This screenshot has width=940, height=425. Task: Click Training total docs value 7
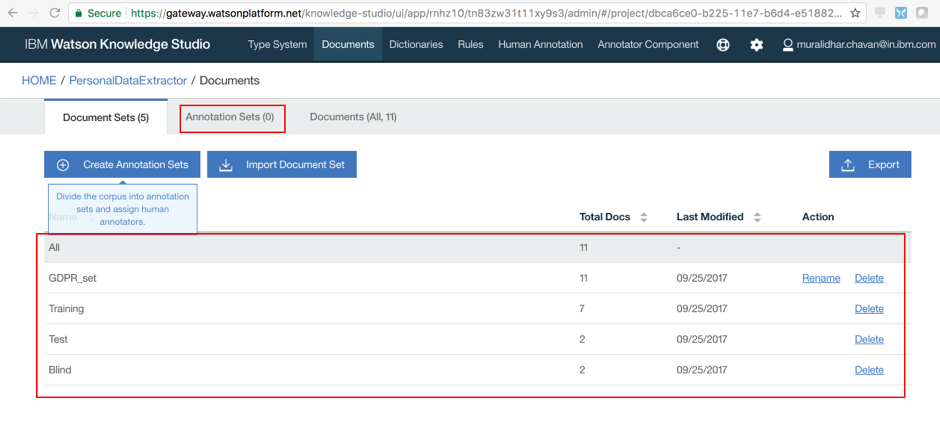582,309
